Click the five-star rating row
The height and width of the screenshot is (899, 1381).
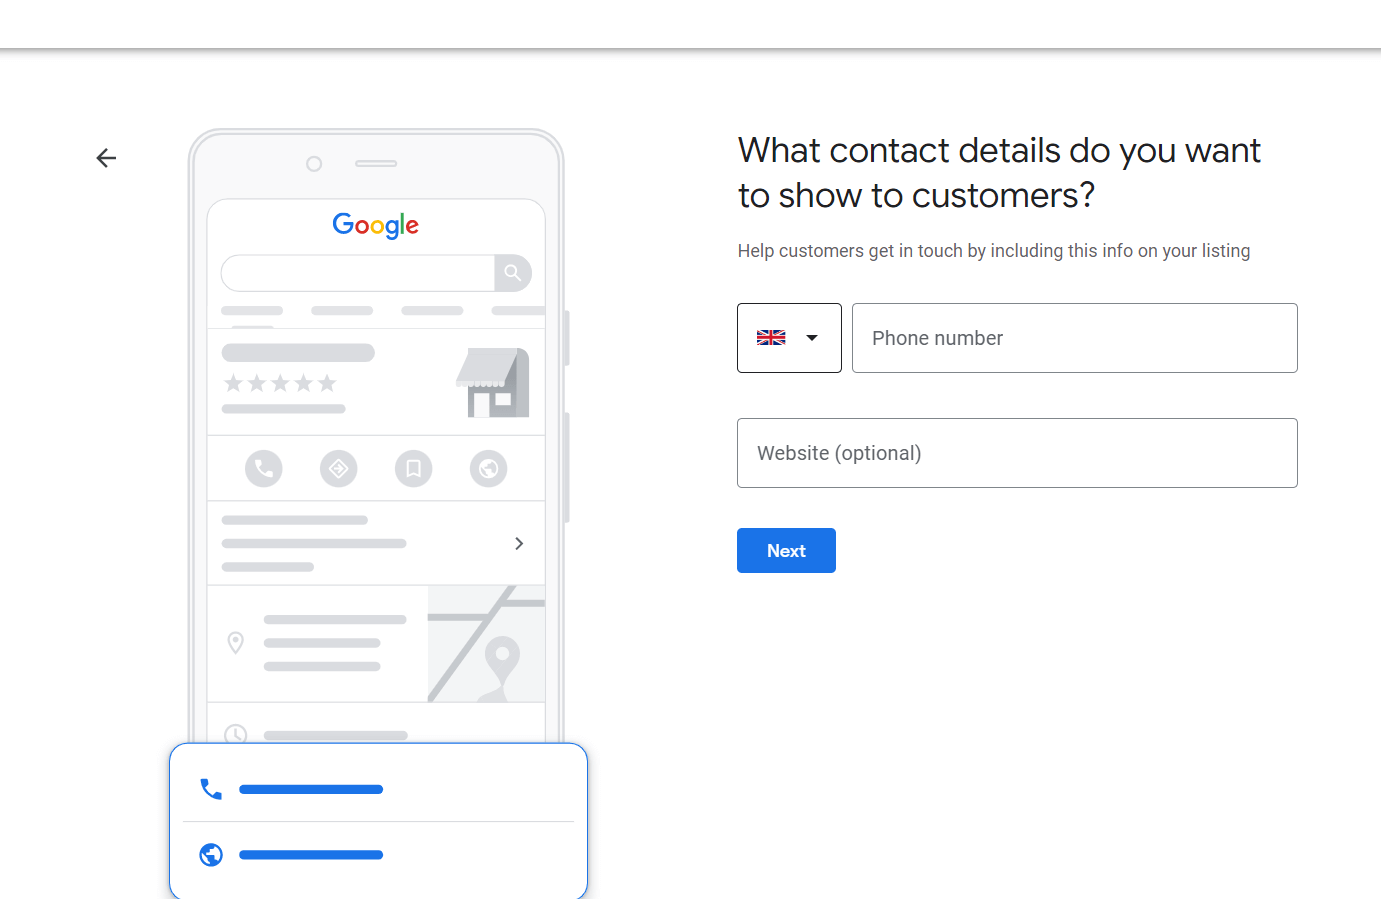pos(280,383)
